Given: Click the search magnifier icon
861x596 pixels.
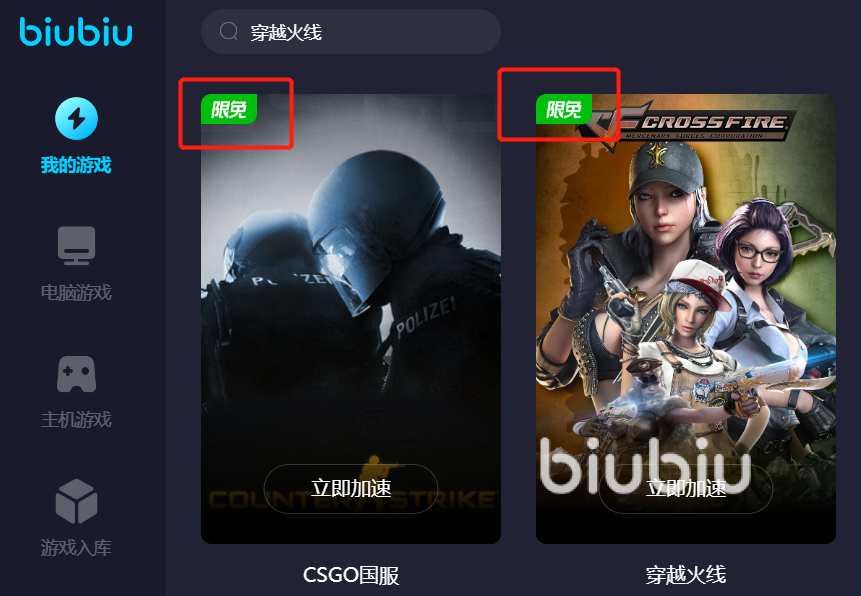Looking at the screenshot, I should tap(228, 31).
